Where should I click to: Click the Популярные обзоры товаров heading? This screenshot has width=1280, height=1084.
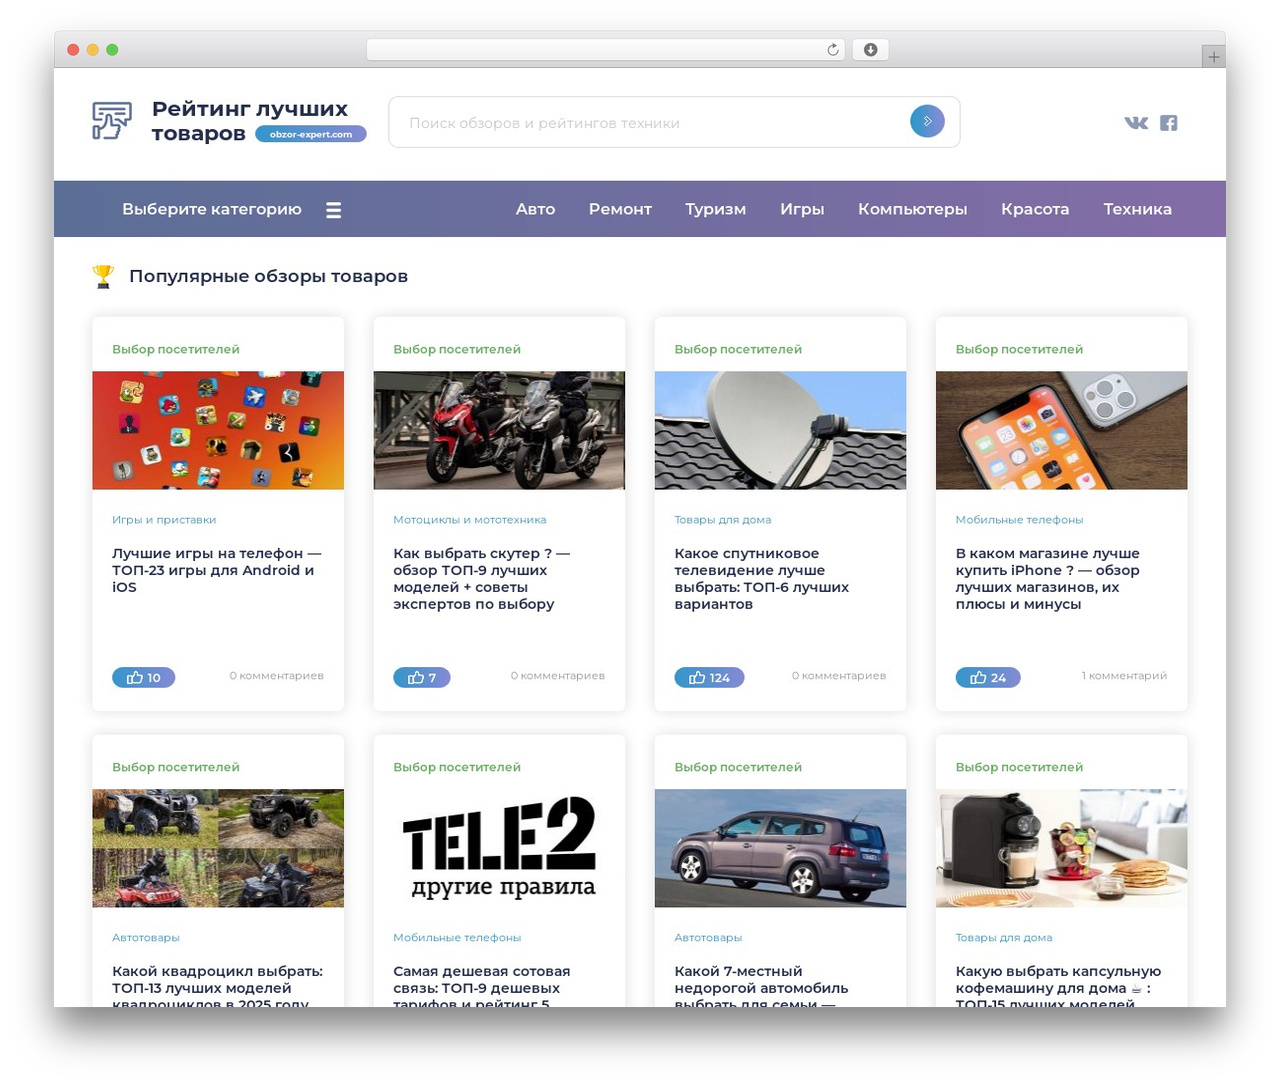[x=268, y=276]
